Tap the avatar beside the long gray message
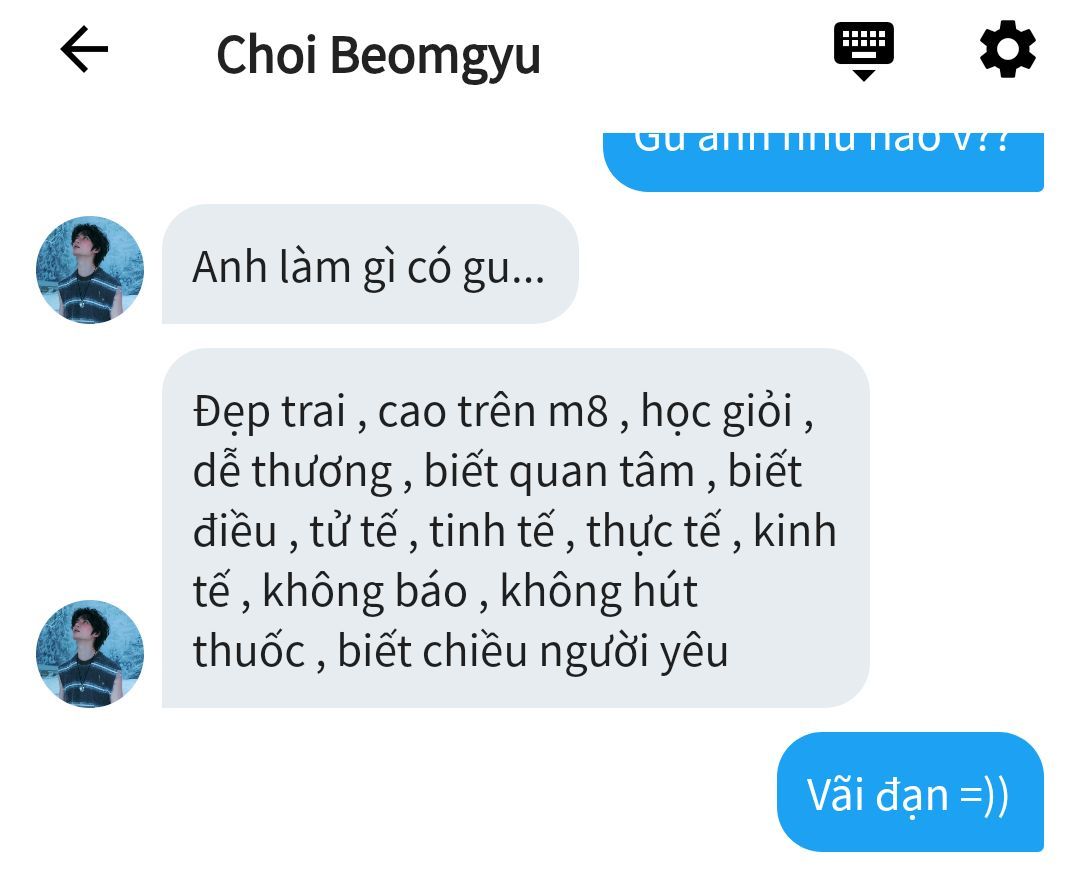The image size is (1080, 871). coord(90,653)
